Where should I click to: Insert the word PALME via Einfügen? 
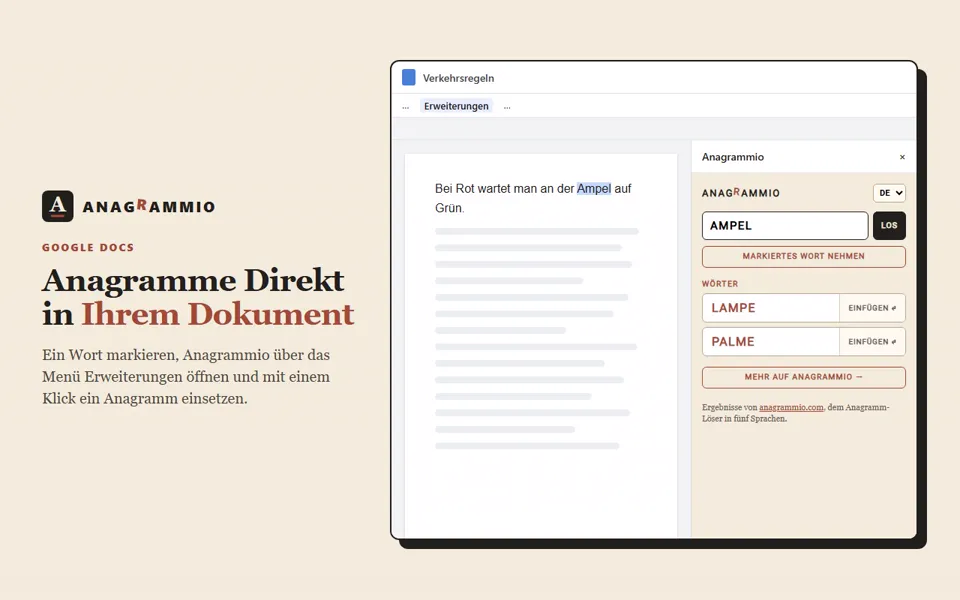point(872,342)
